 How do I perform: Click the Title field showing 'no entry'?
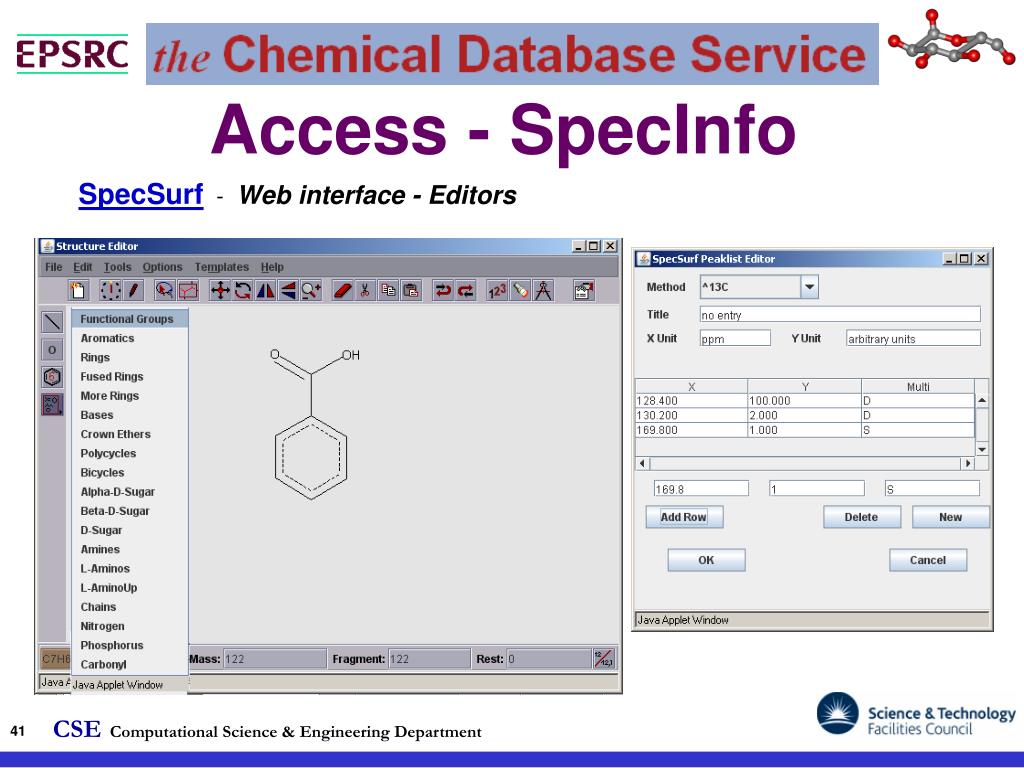coord(840,315)
